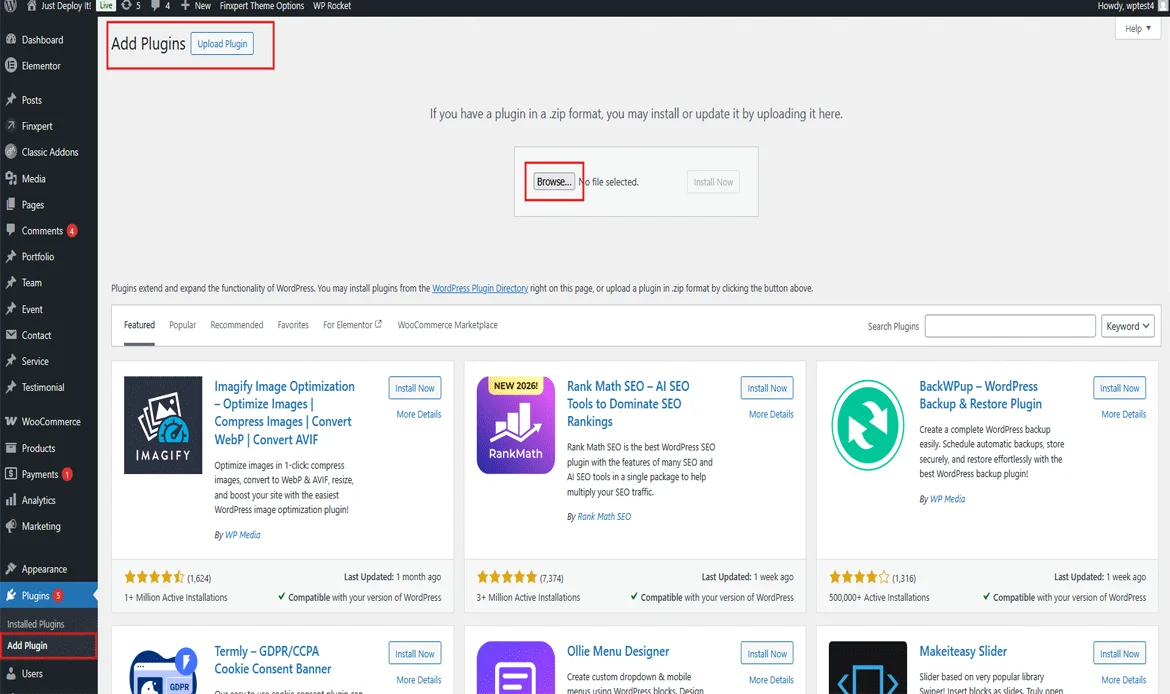Install the Makeiteasy Slider plugin

[x=1120, y=654]
